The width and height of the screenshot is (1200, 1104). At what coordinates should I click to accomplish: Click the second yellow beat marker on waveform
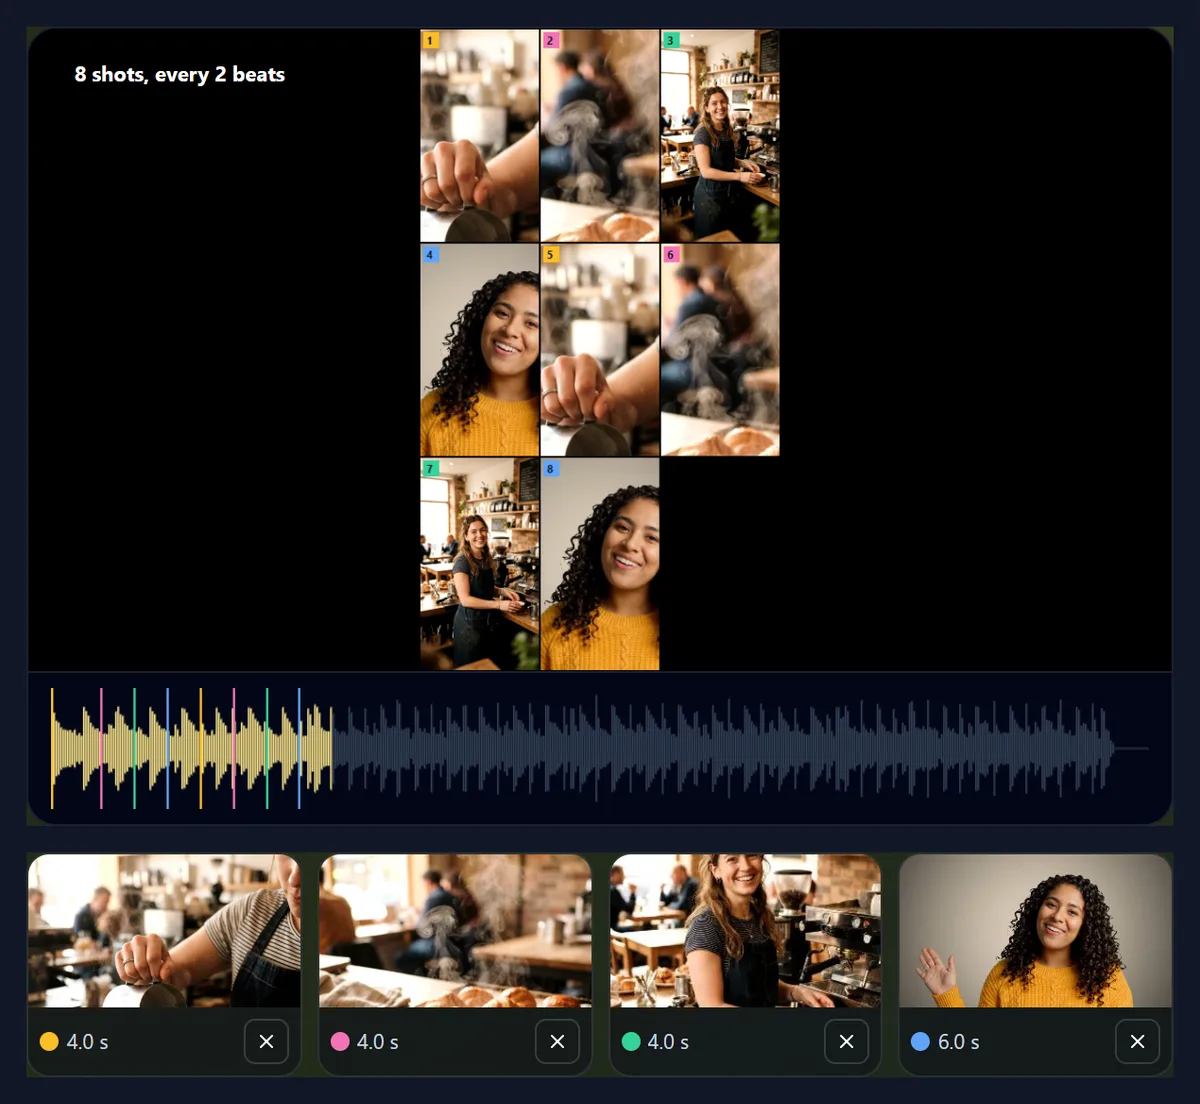(200, 748)
